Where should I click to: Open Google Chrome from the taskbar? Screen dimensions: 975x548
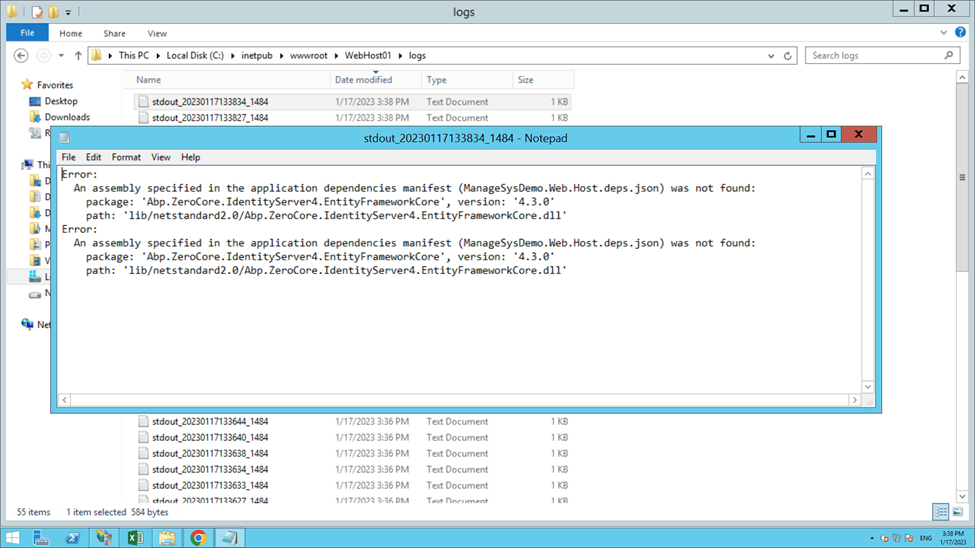198,537
